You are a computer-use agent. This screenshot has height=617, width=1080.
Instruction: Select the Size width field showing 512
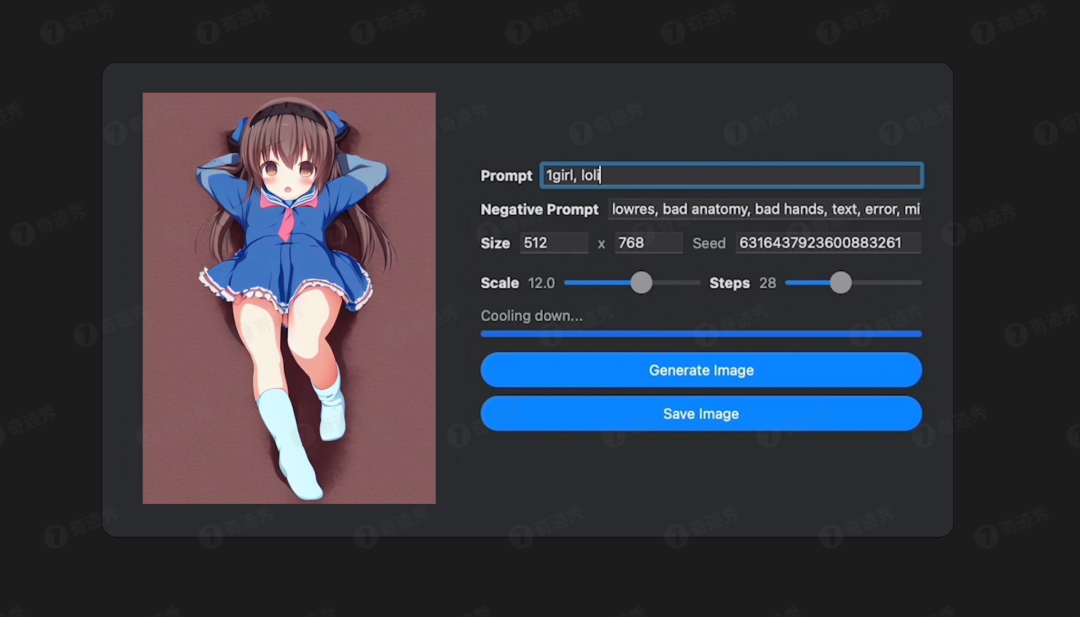(x=554, y=242)
